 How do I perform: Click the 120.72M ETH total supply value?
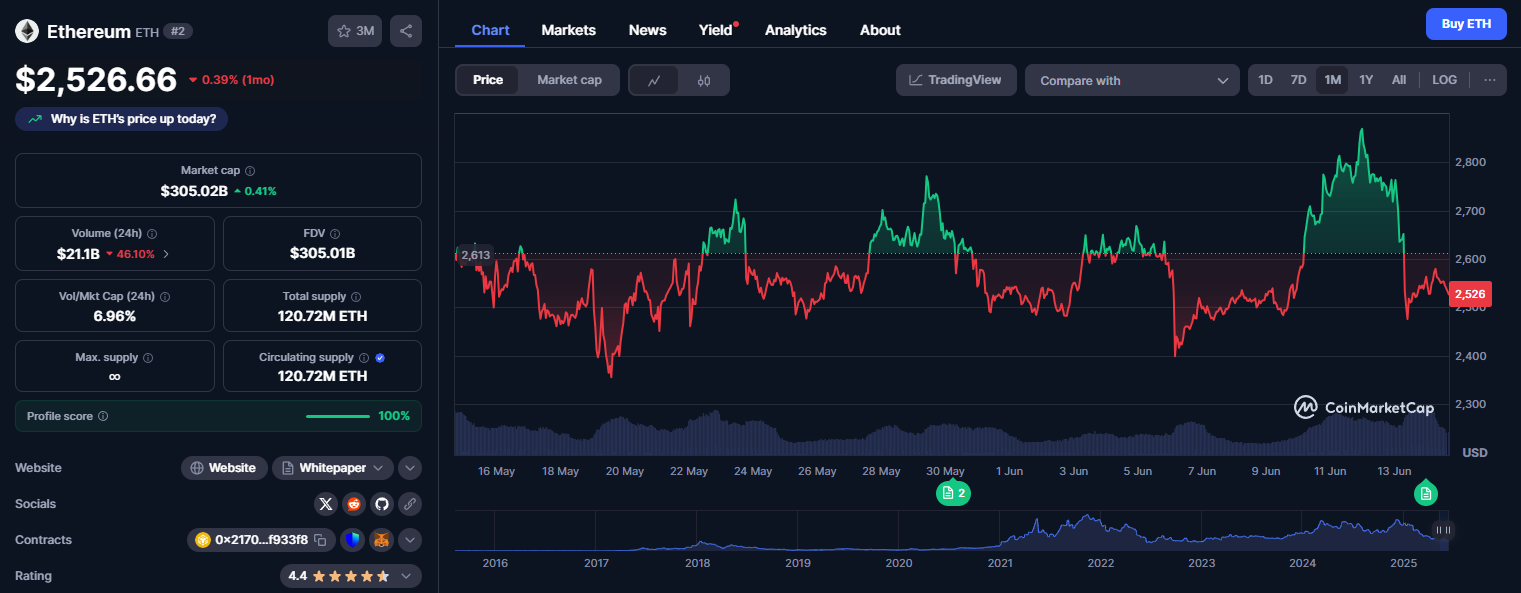coord(322,316)
